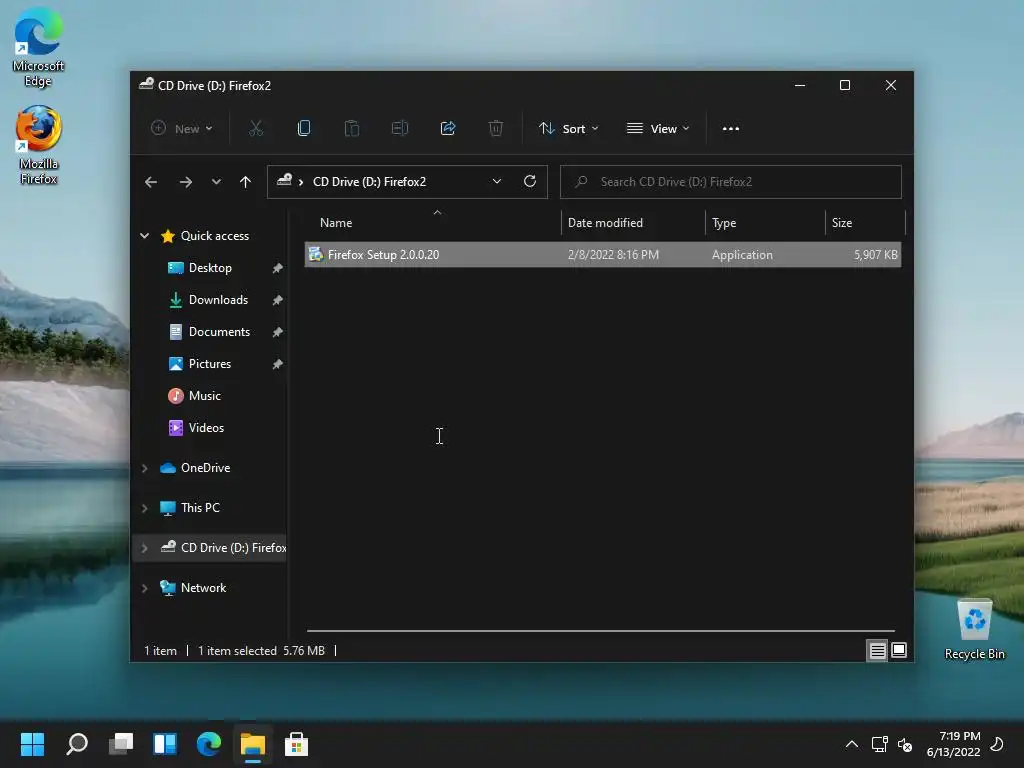Select Desktop in Quick access
Viewport: 1024px width, 768px height.
point(210,268)
